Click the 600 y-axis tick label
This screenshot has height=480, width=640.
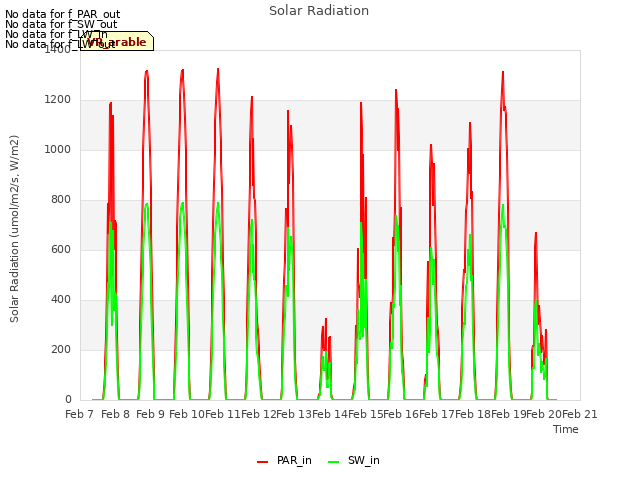(61, 249)
